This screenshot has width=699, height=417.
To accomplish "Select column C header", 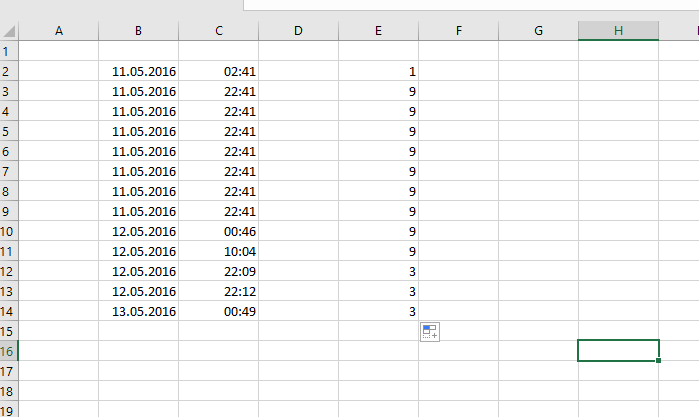I will click(x=218, y=31).
